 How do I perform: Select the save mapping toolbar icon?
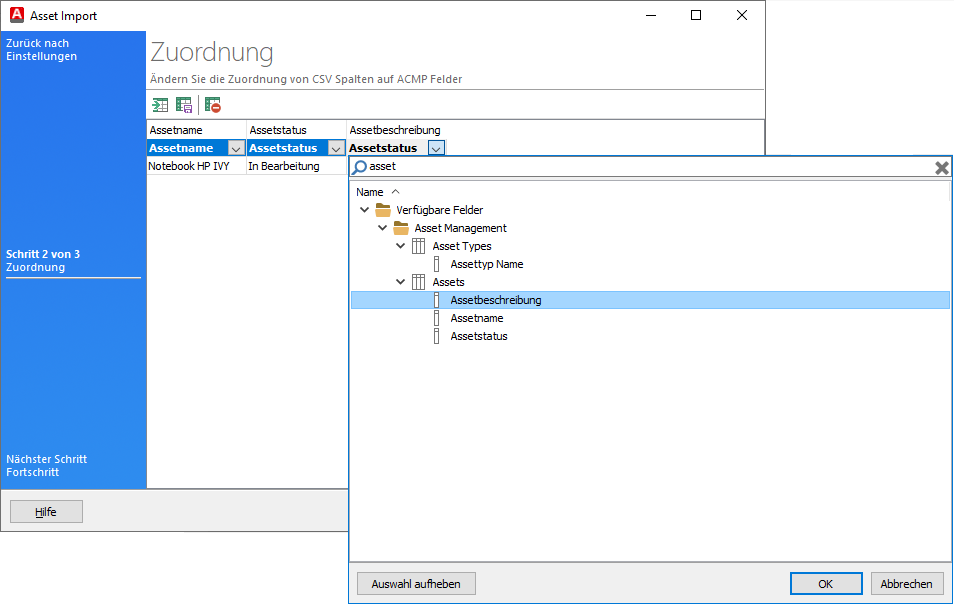click(x=184, y=105)
